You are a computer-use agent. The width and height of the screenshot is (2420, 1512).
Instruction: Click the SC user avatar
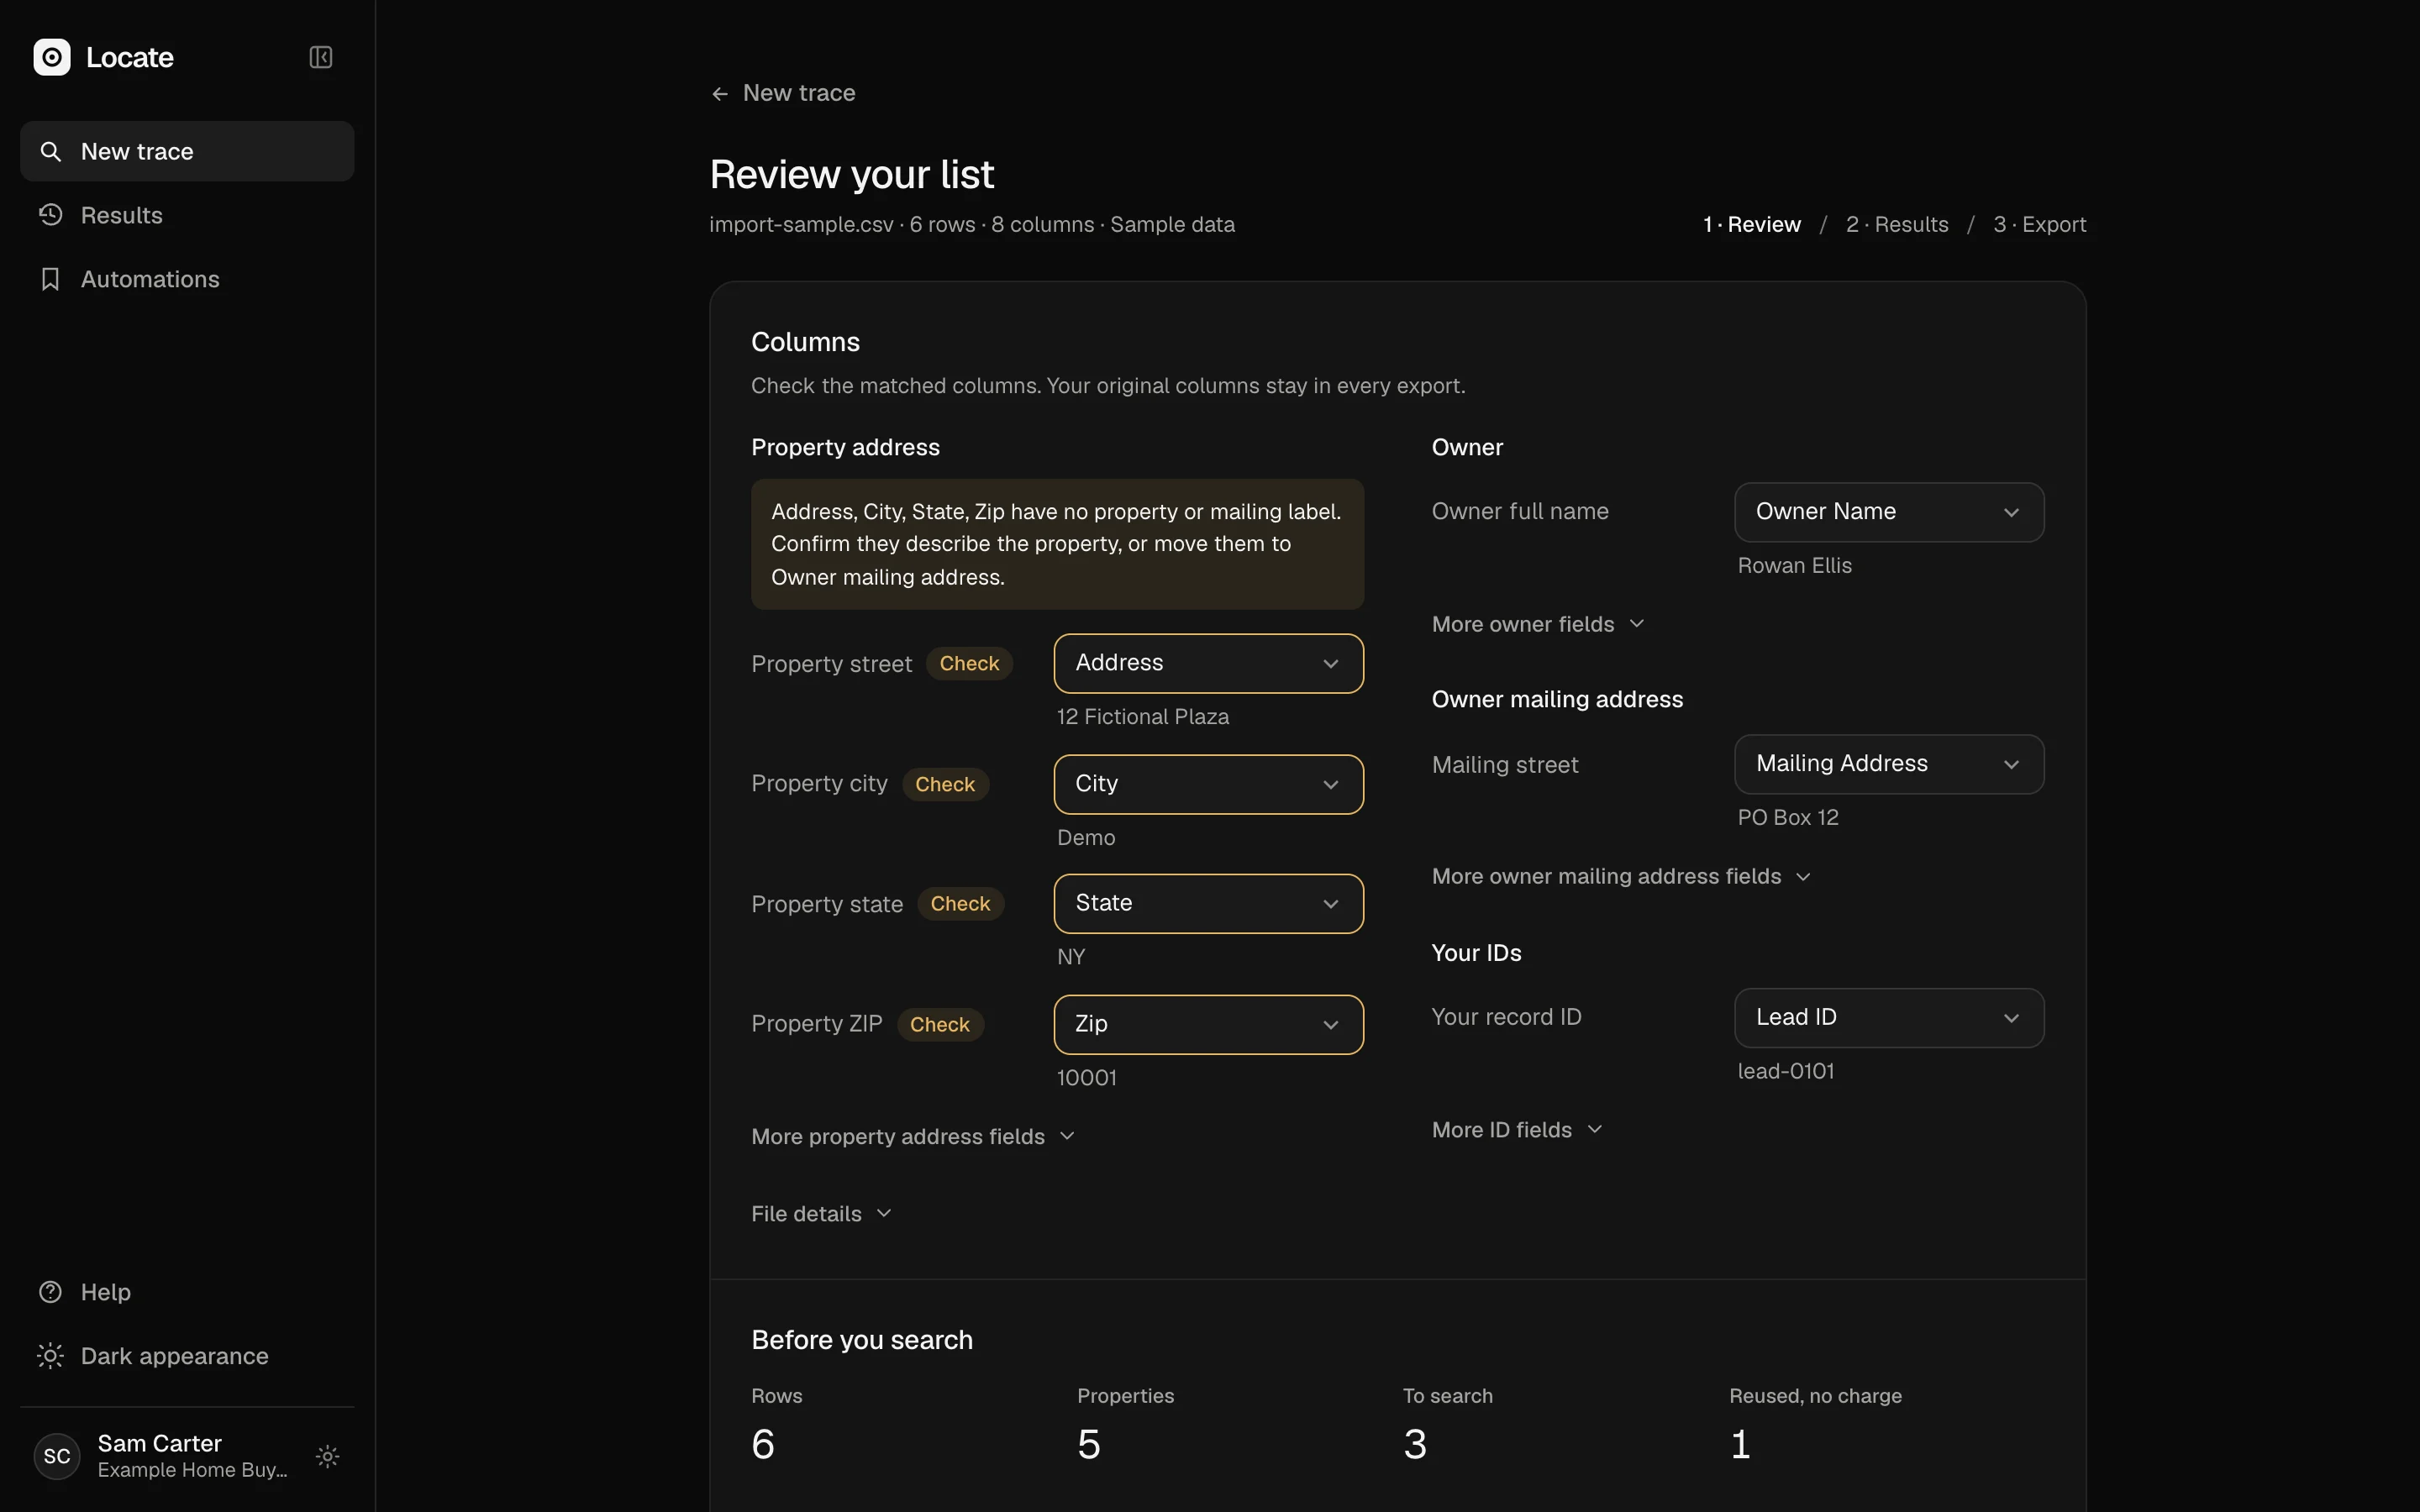point(57,1456)
